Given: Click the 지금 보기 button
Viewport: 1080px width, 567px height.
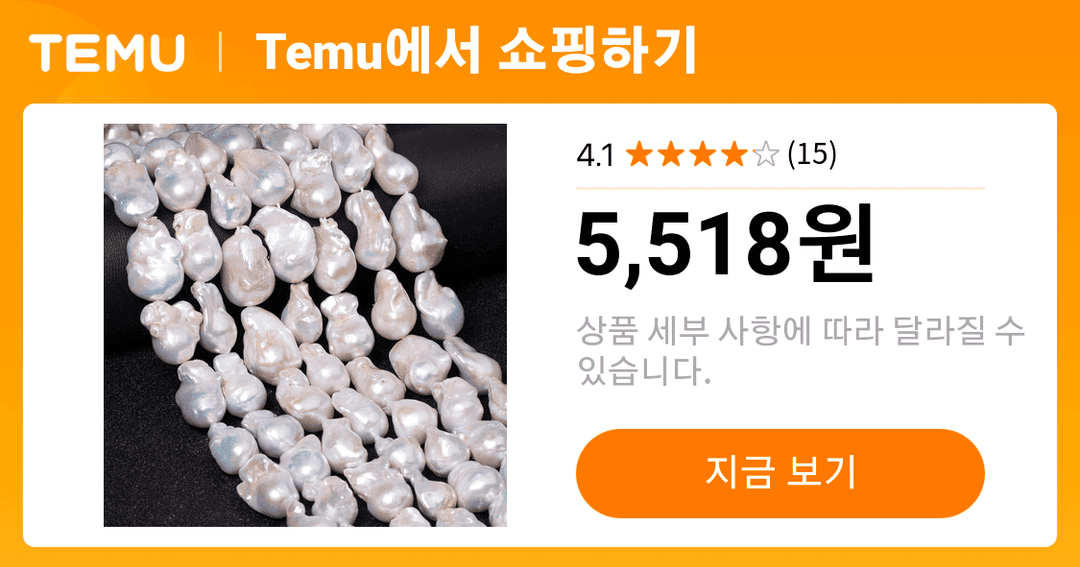Looking at the screenshot, I should tap(780, 473).
